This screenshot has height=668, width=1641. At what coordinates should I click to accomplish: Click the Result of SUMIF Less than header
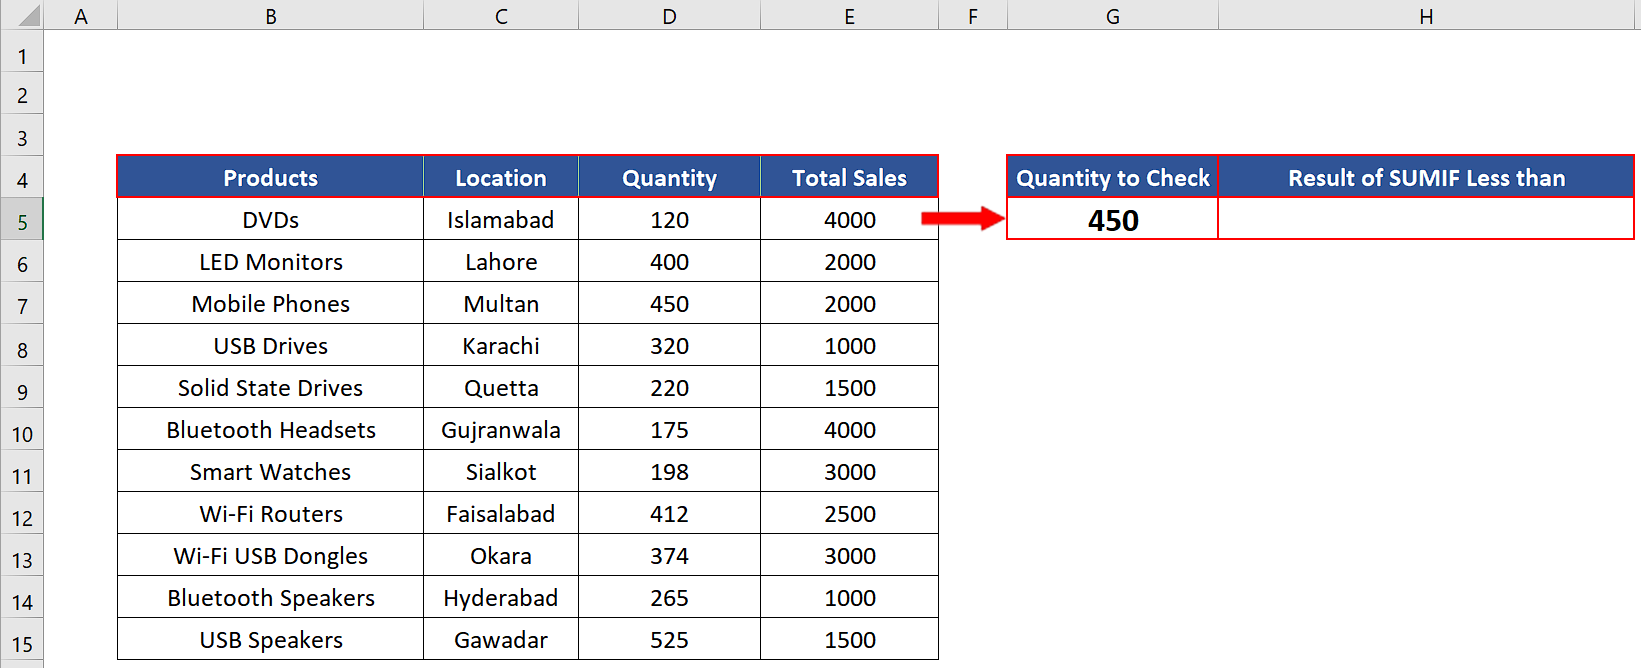tap(1426, 177)
